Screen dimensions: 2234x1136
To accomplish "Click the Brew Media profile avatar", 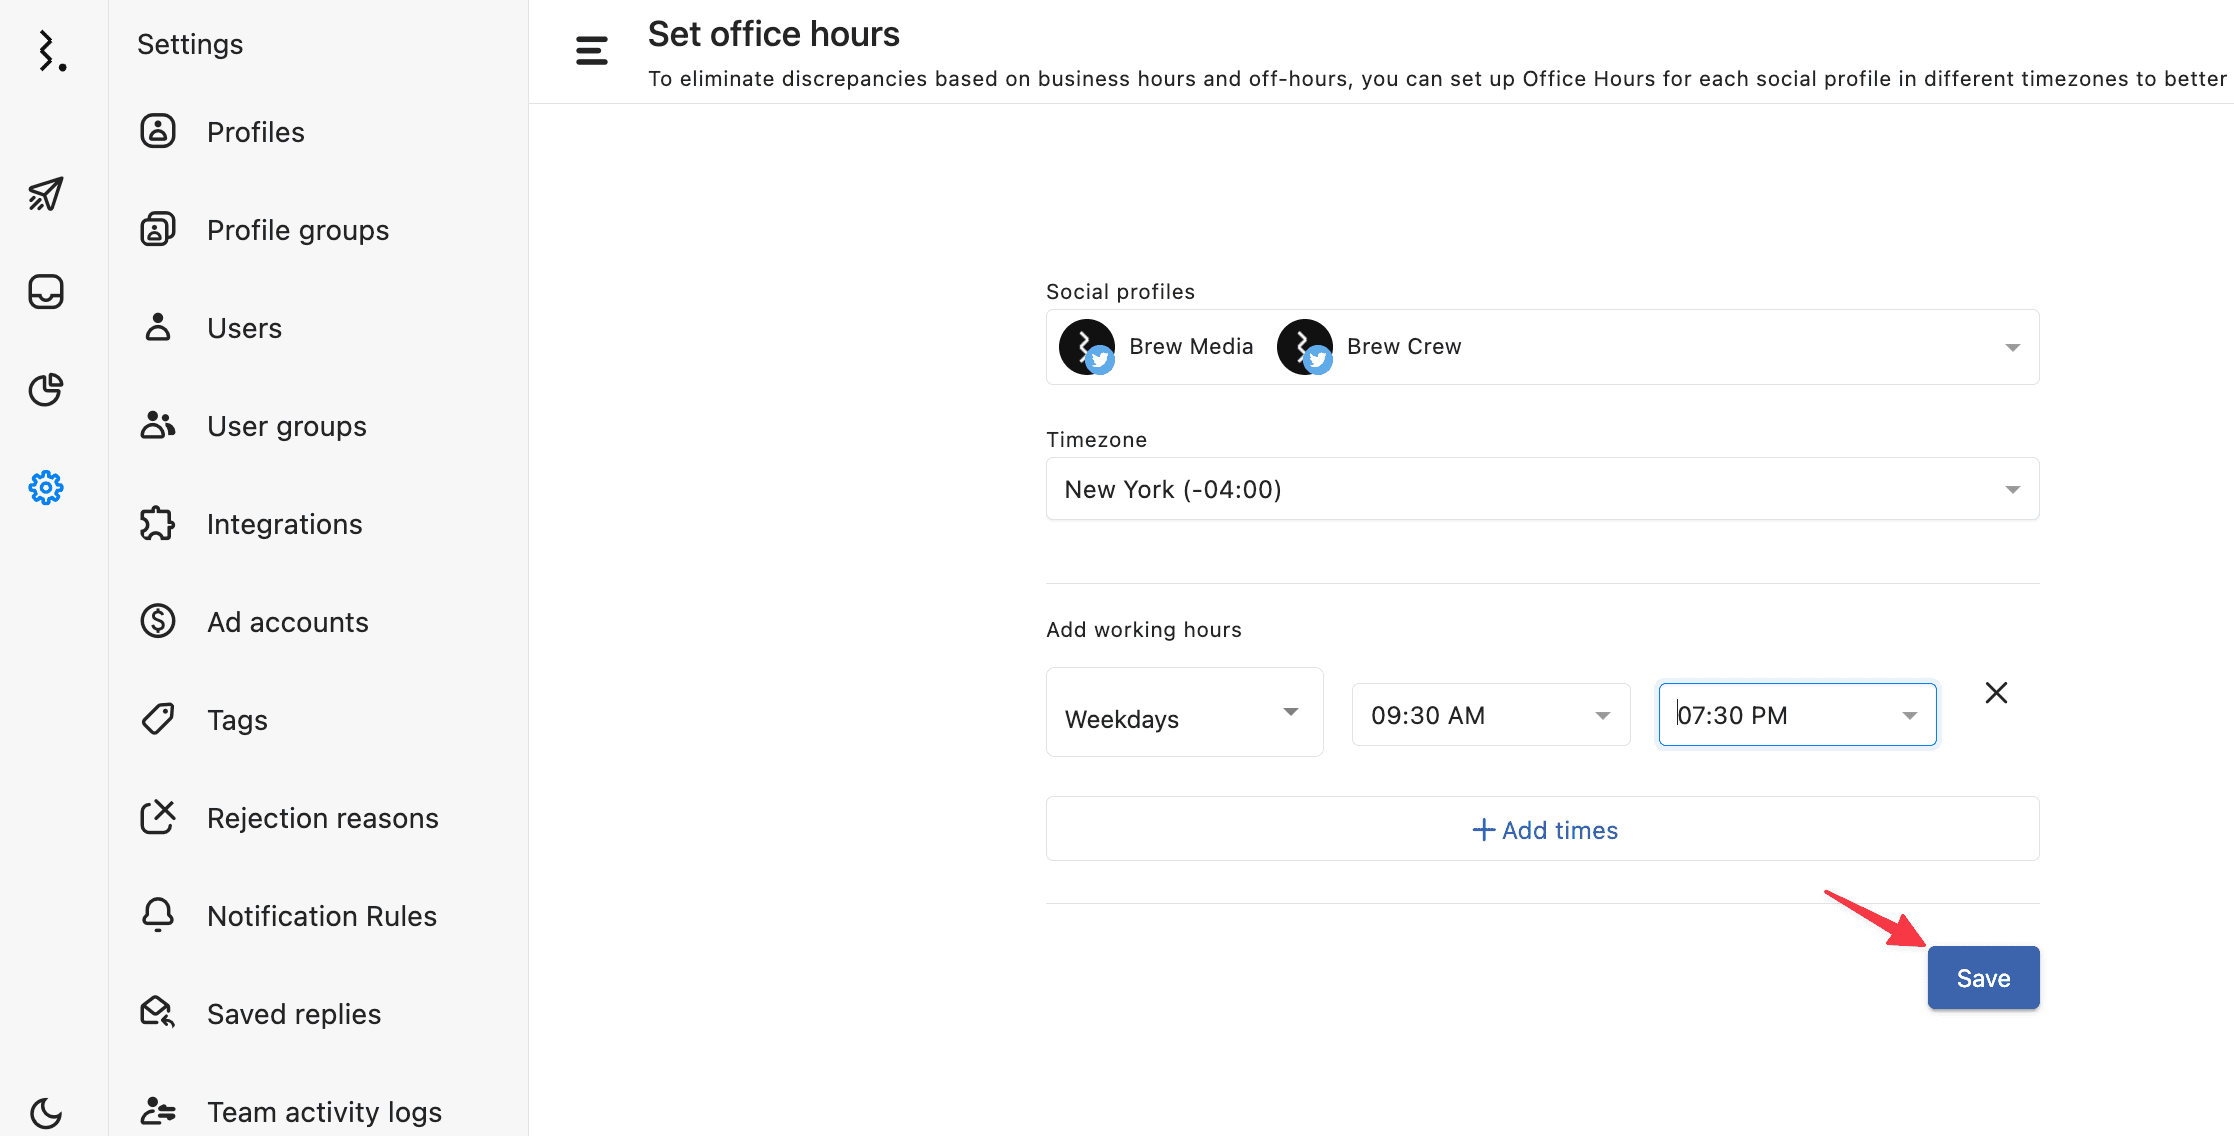I will tap(1087, 347).
